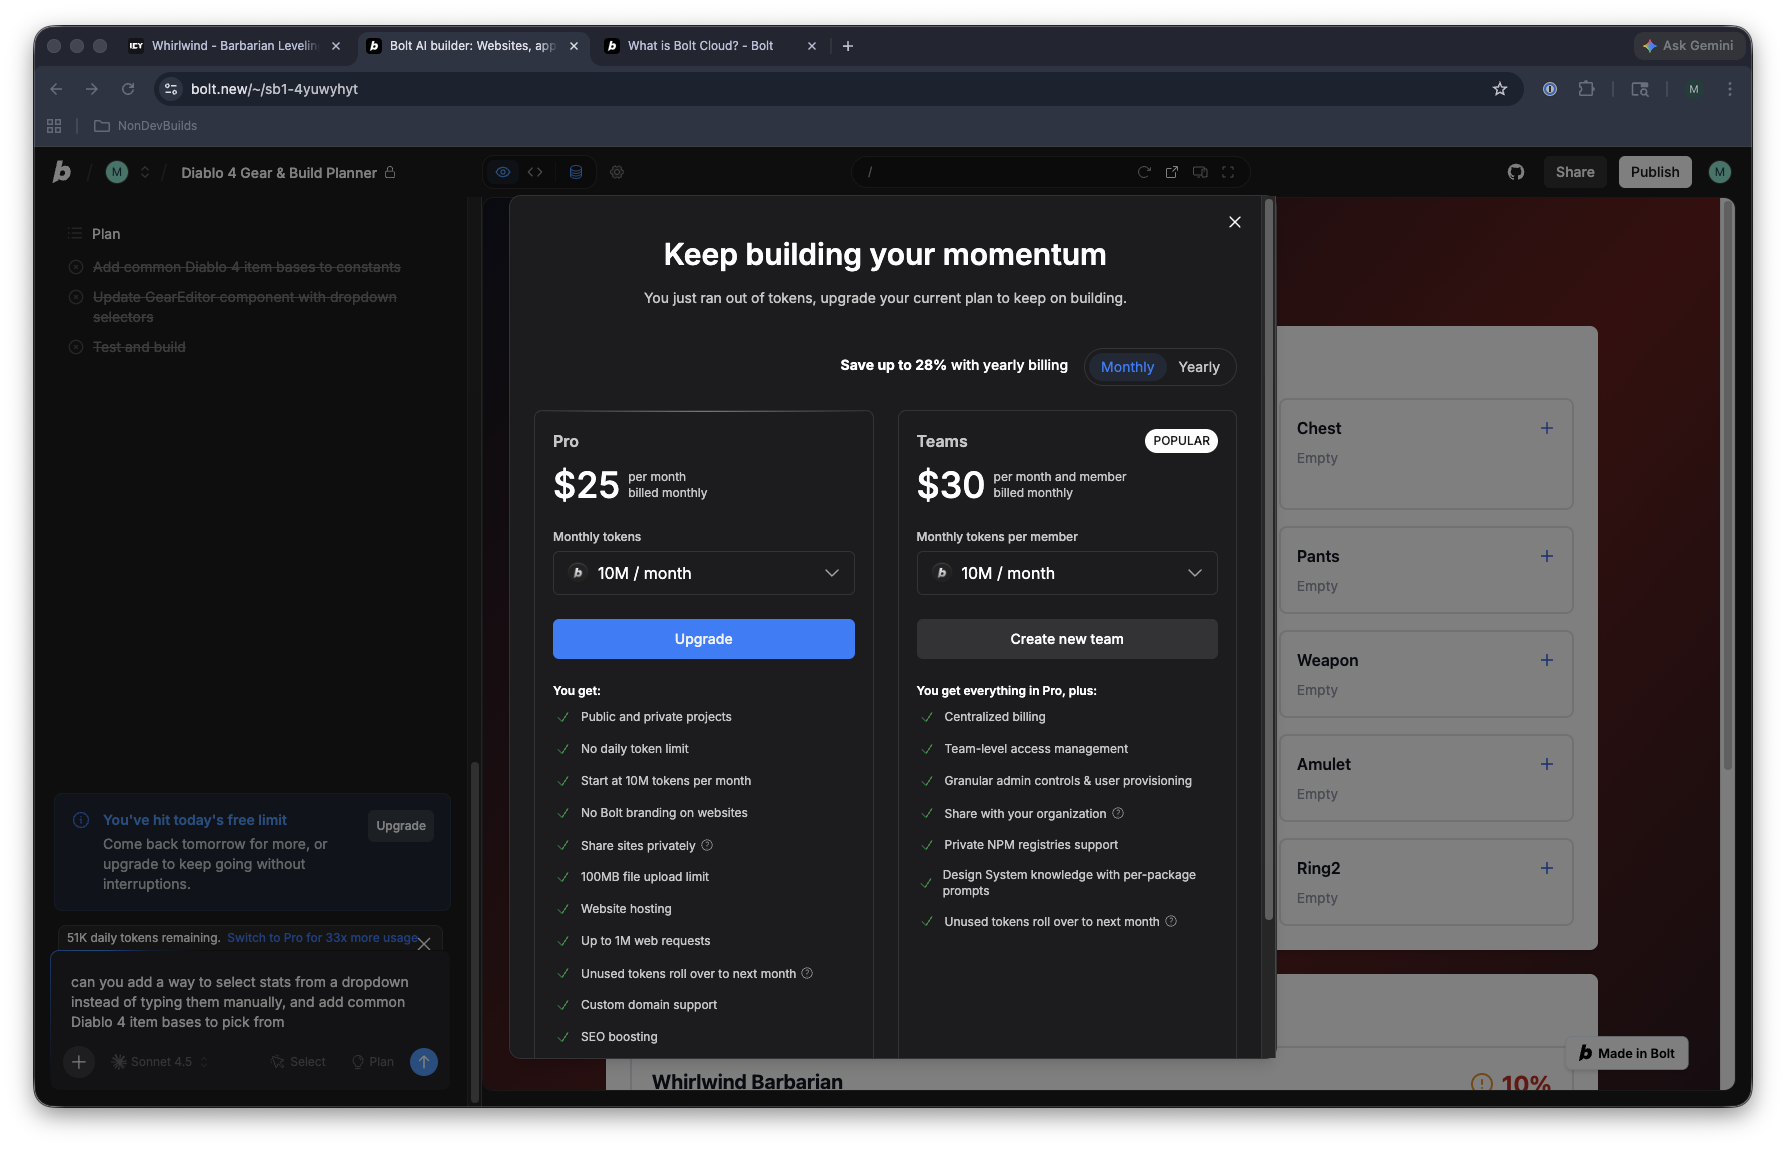Click the Bolt logo in the top left
The width and height of the screenshot is (1786, 1149).
coord(60,171)
